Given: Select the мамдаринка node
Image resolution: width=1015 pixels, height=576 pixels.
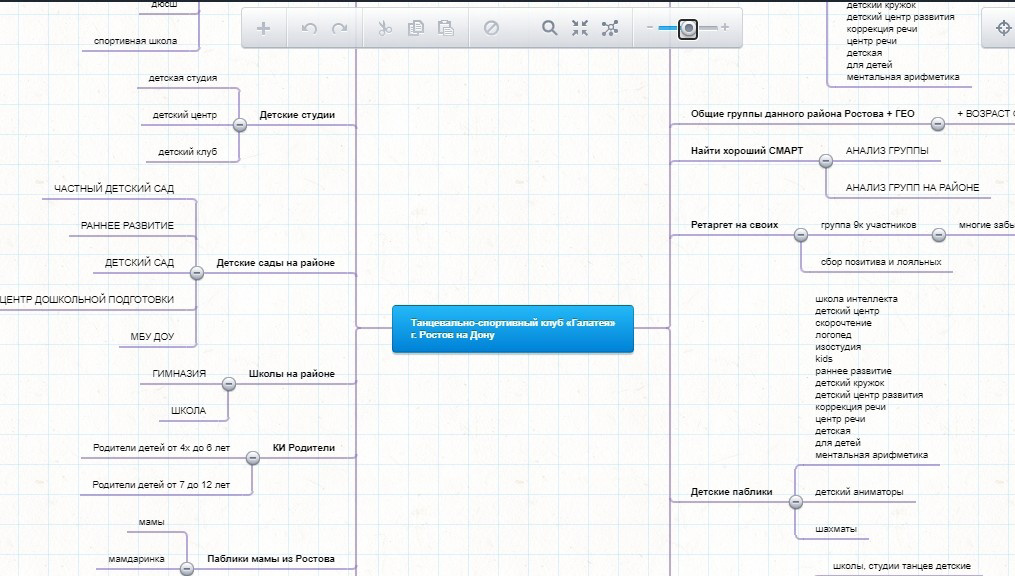Looking at the screenshot, I should (x=136, y=559).
